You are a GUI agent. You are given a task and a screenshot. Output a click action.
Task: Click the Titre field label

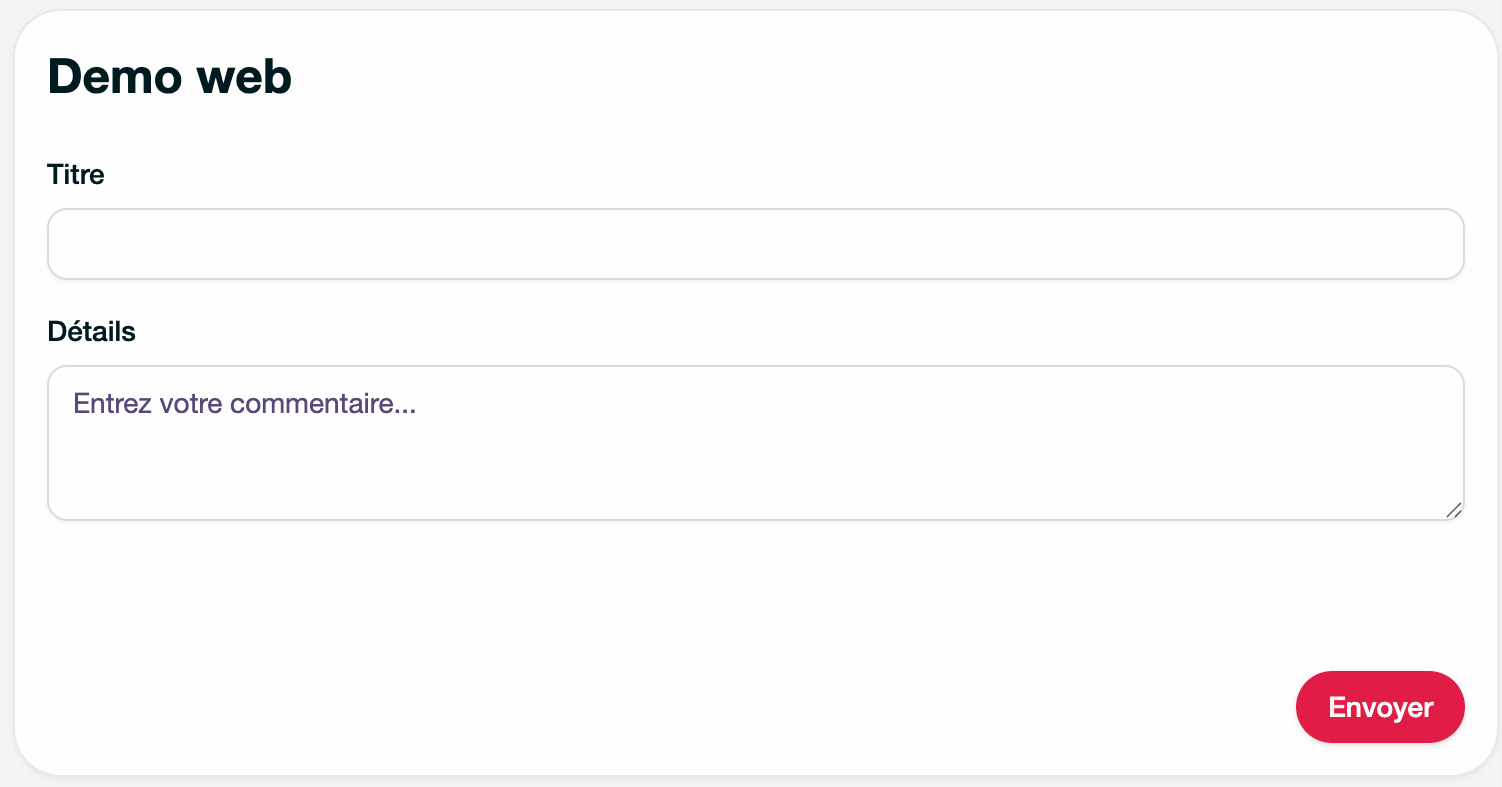point(76,175)
